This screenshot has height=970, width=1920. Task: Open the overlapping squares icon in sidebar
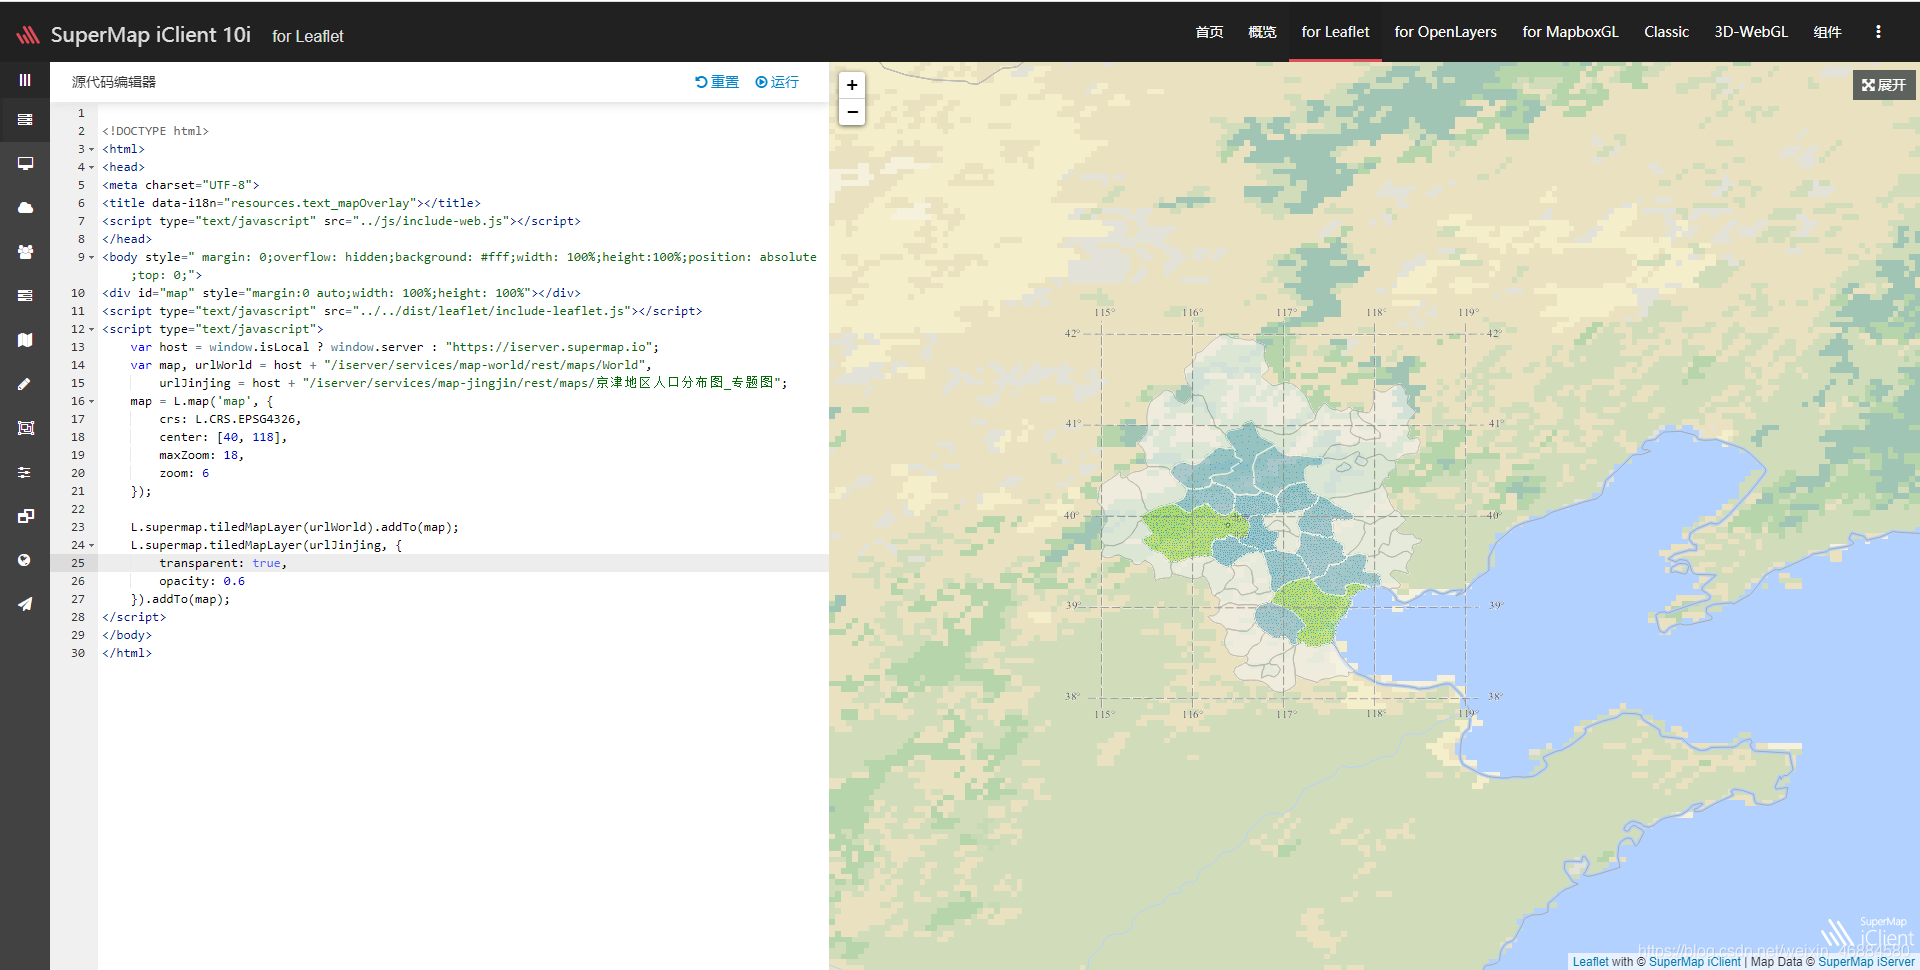point(25,516)
